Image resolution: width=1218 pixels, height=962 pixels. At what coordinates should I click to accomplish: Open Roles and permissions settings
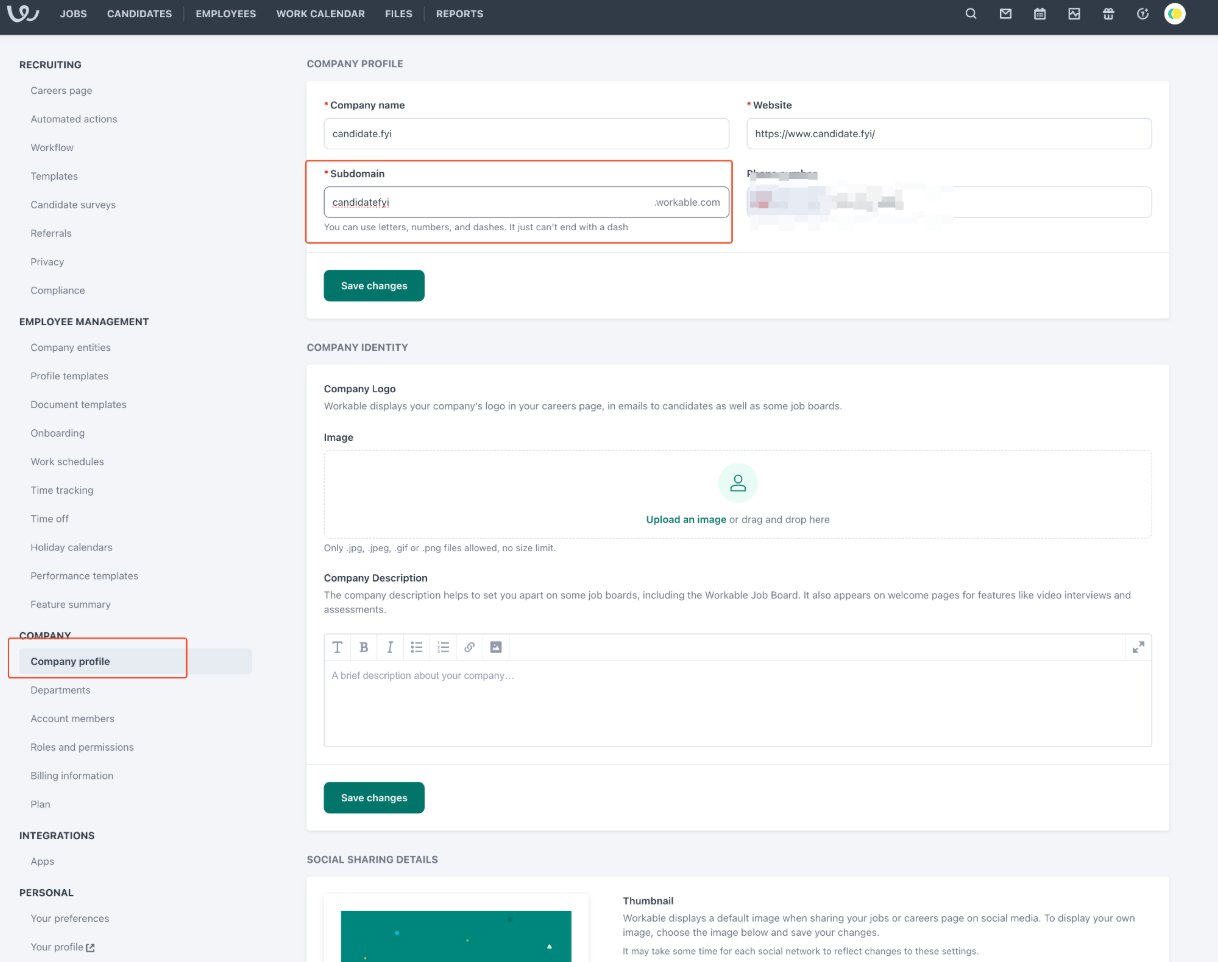point(82,747)
